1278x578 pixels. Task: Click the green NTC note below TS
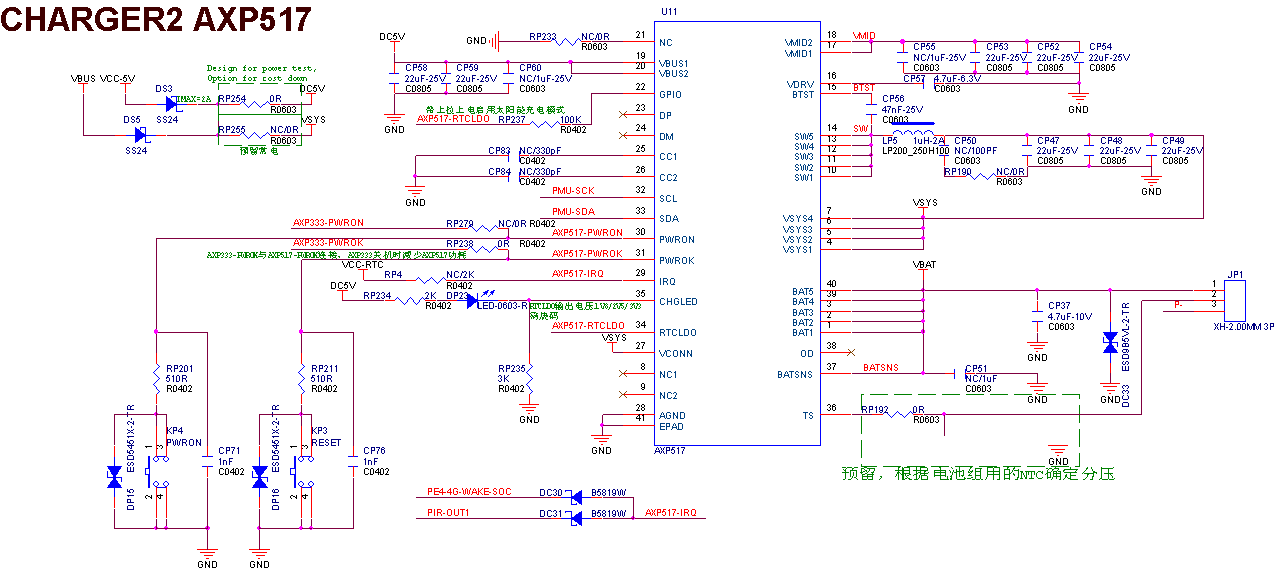977,473
